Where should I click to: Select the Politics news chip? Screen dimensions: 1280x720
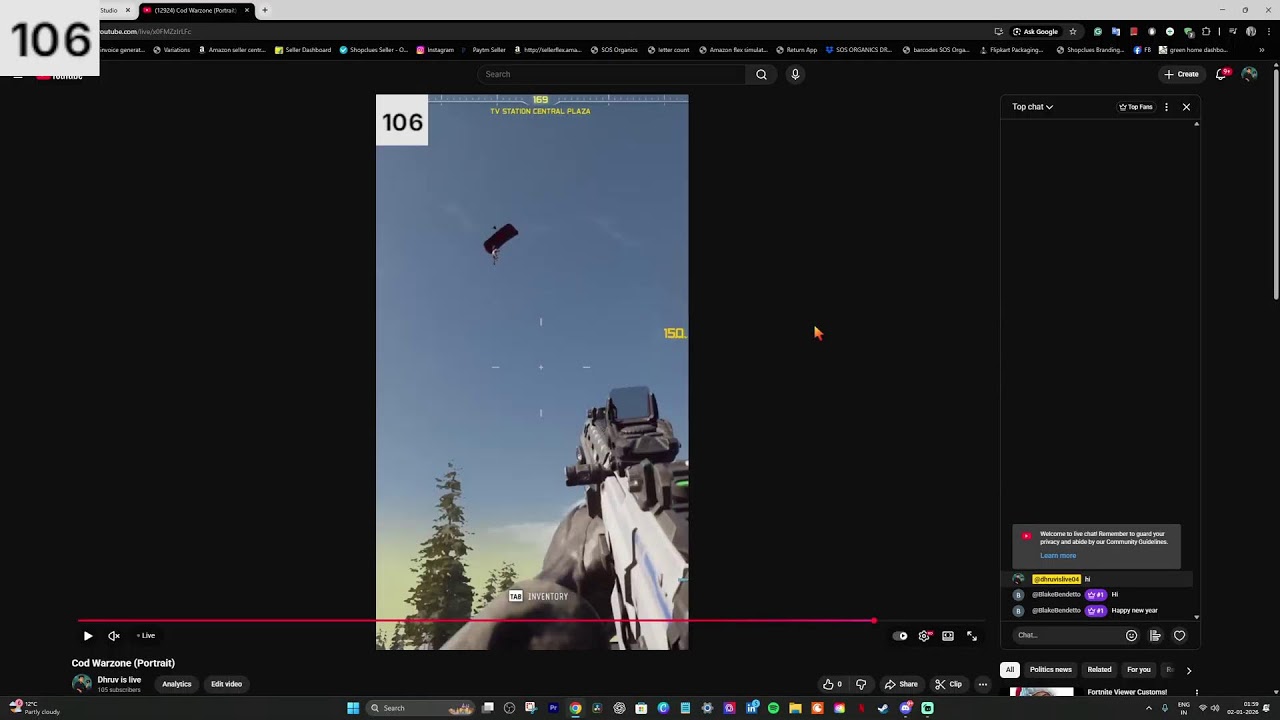click(1051, 670)
